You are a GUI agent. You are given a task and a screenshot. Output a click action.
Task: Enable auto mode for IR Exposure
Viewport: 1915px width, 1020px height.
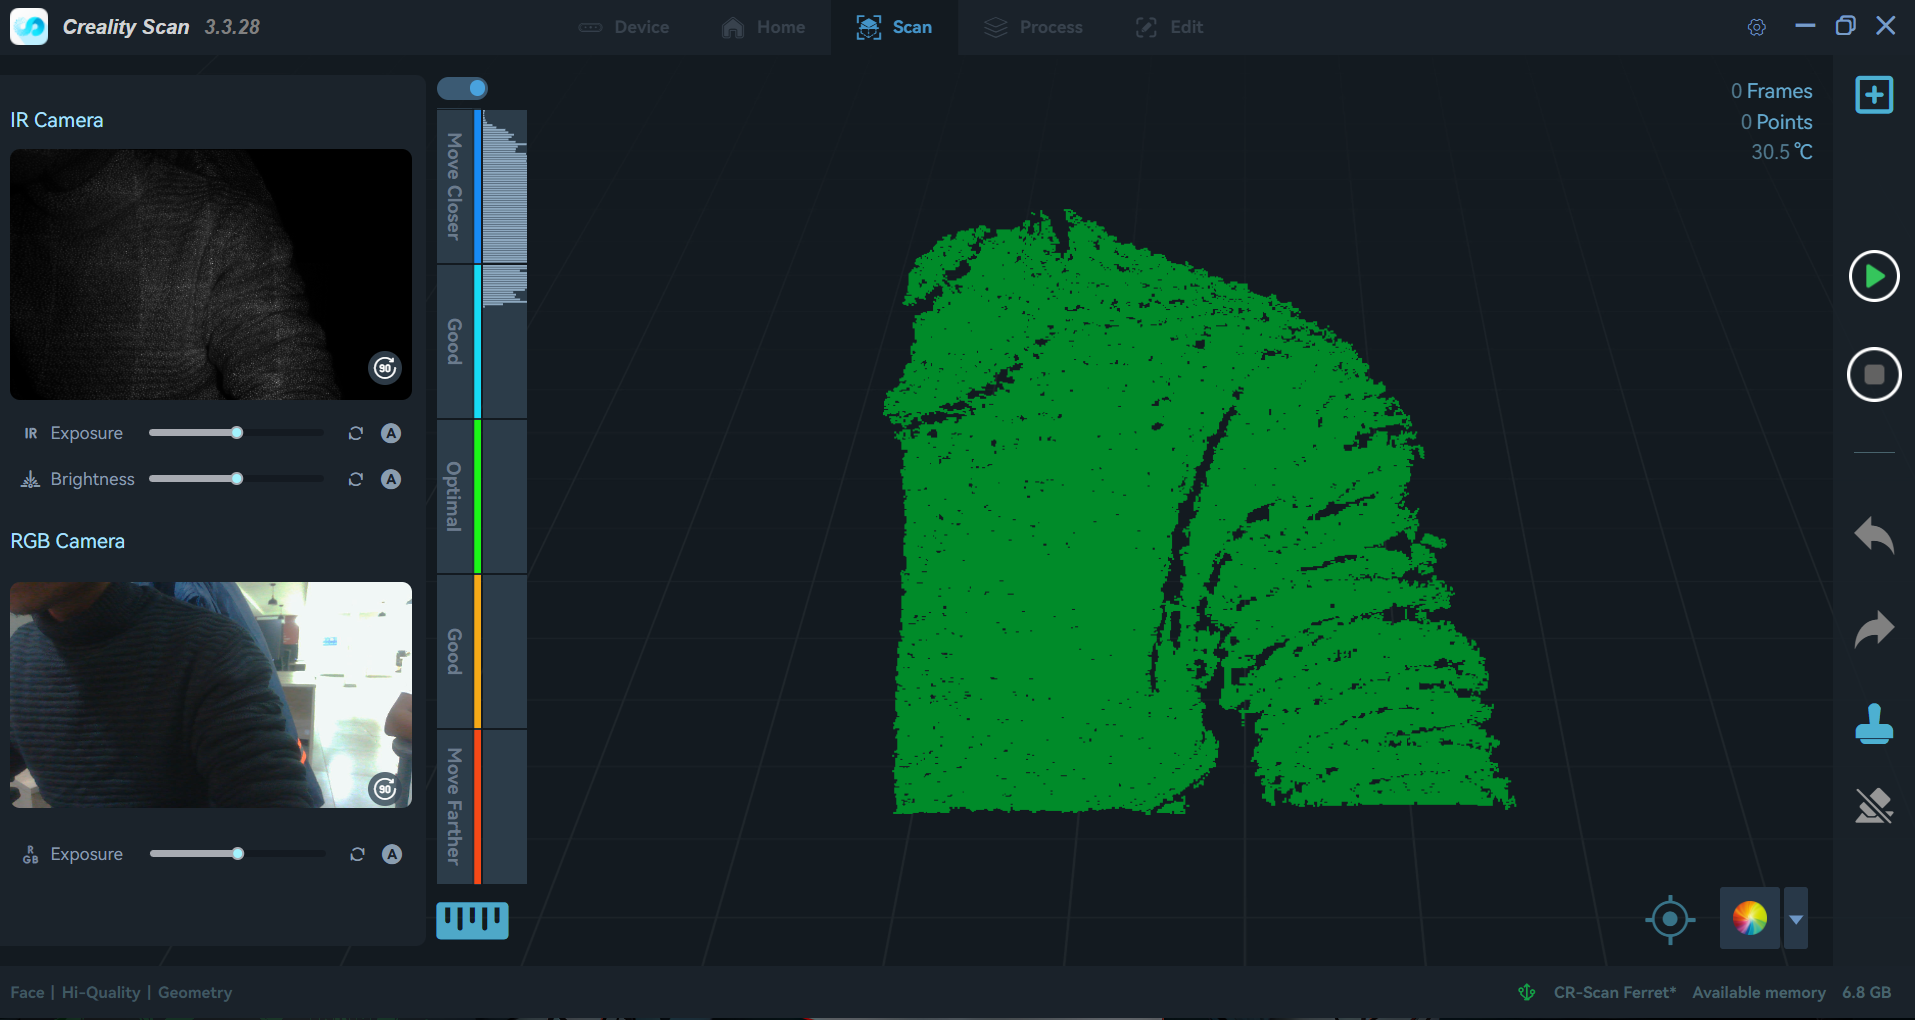391,433
